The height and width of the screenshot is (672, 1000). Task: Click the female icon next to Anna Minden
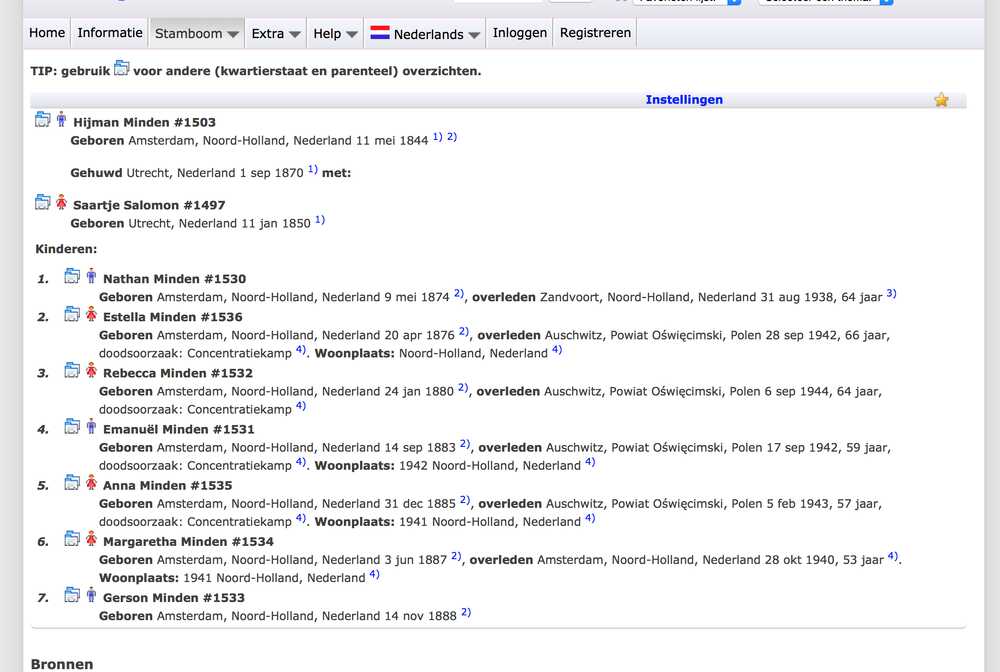(x=91, y=483)
